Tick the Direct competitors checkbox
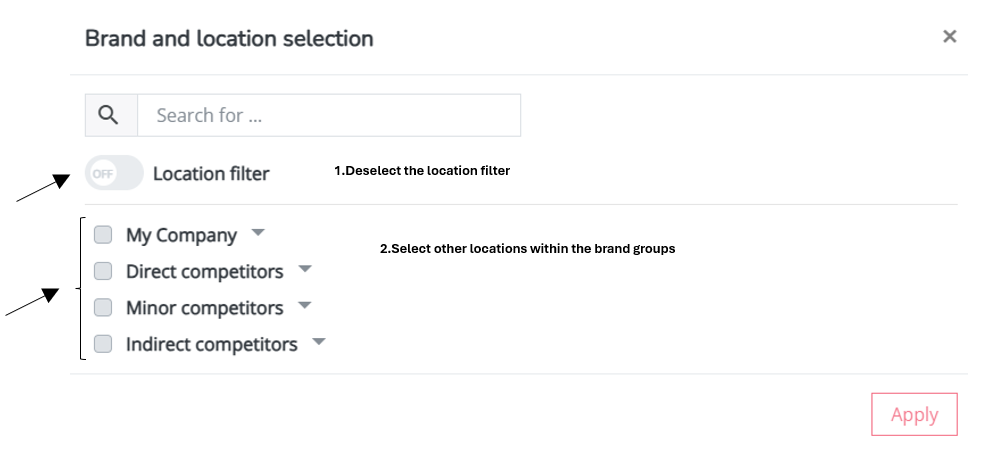Viewport: 990px width, 450px height. click(x=103, y=271)
